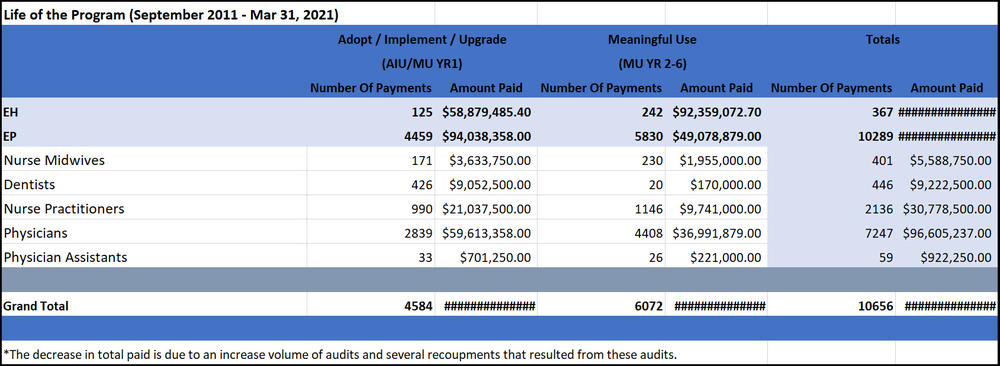Select the Dentists count '426'
Viewport: 1000px width, 366px height.
click(x=422, y=185)
